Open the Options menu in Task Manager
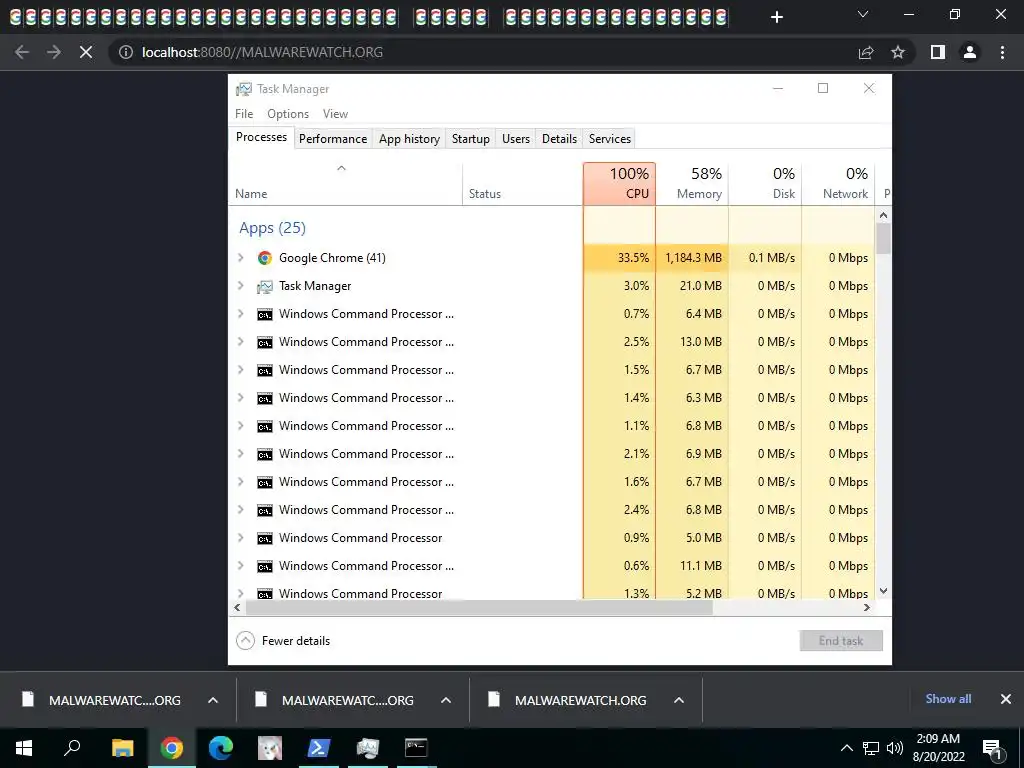Viewport: 1024px width, 768px height. [x=288, y=114]
